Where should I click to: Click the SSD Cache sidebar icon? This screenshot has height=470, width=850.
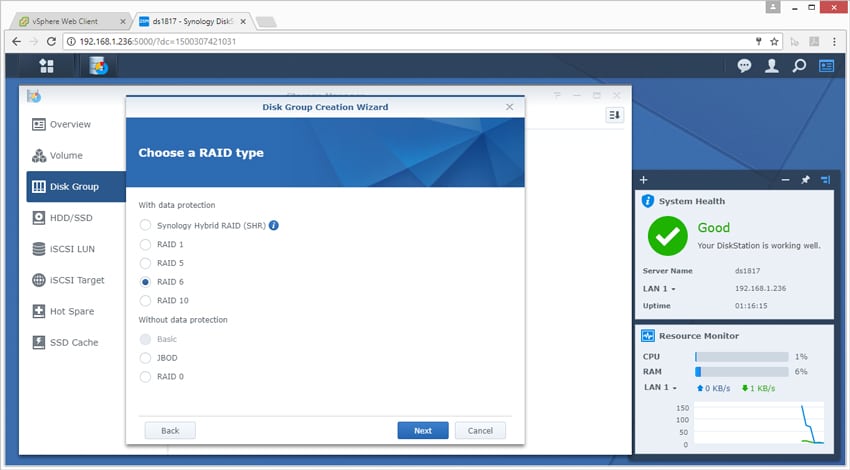click(x=38, y=343)
